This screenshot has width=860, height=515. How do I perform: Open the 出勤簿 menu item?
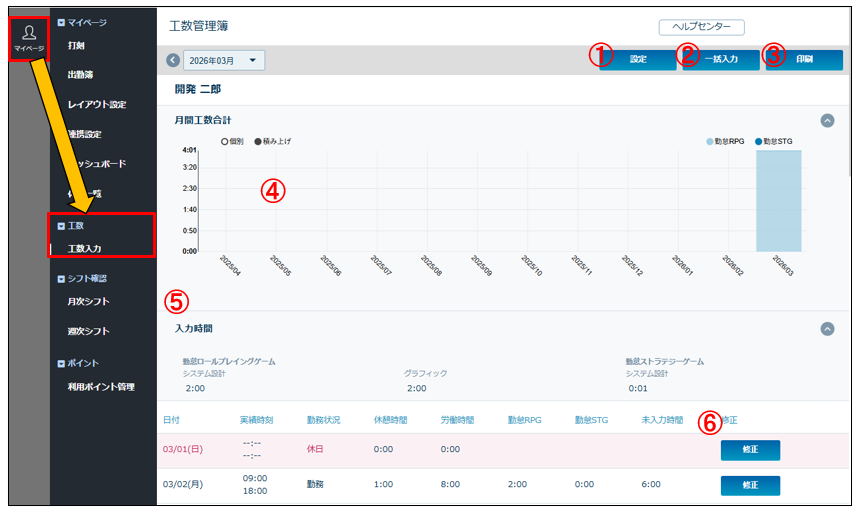80,75
